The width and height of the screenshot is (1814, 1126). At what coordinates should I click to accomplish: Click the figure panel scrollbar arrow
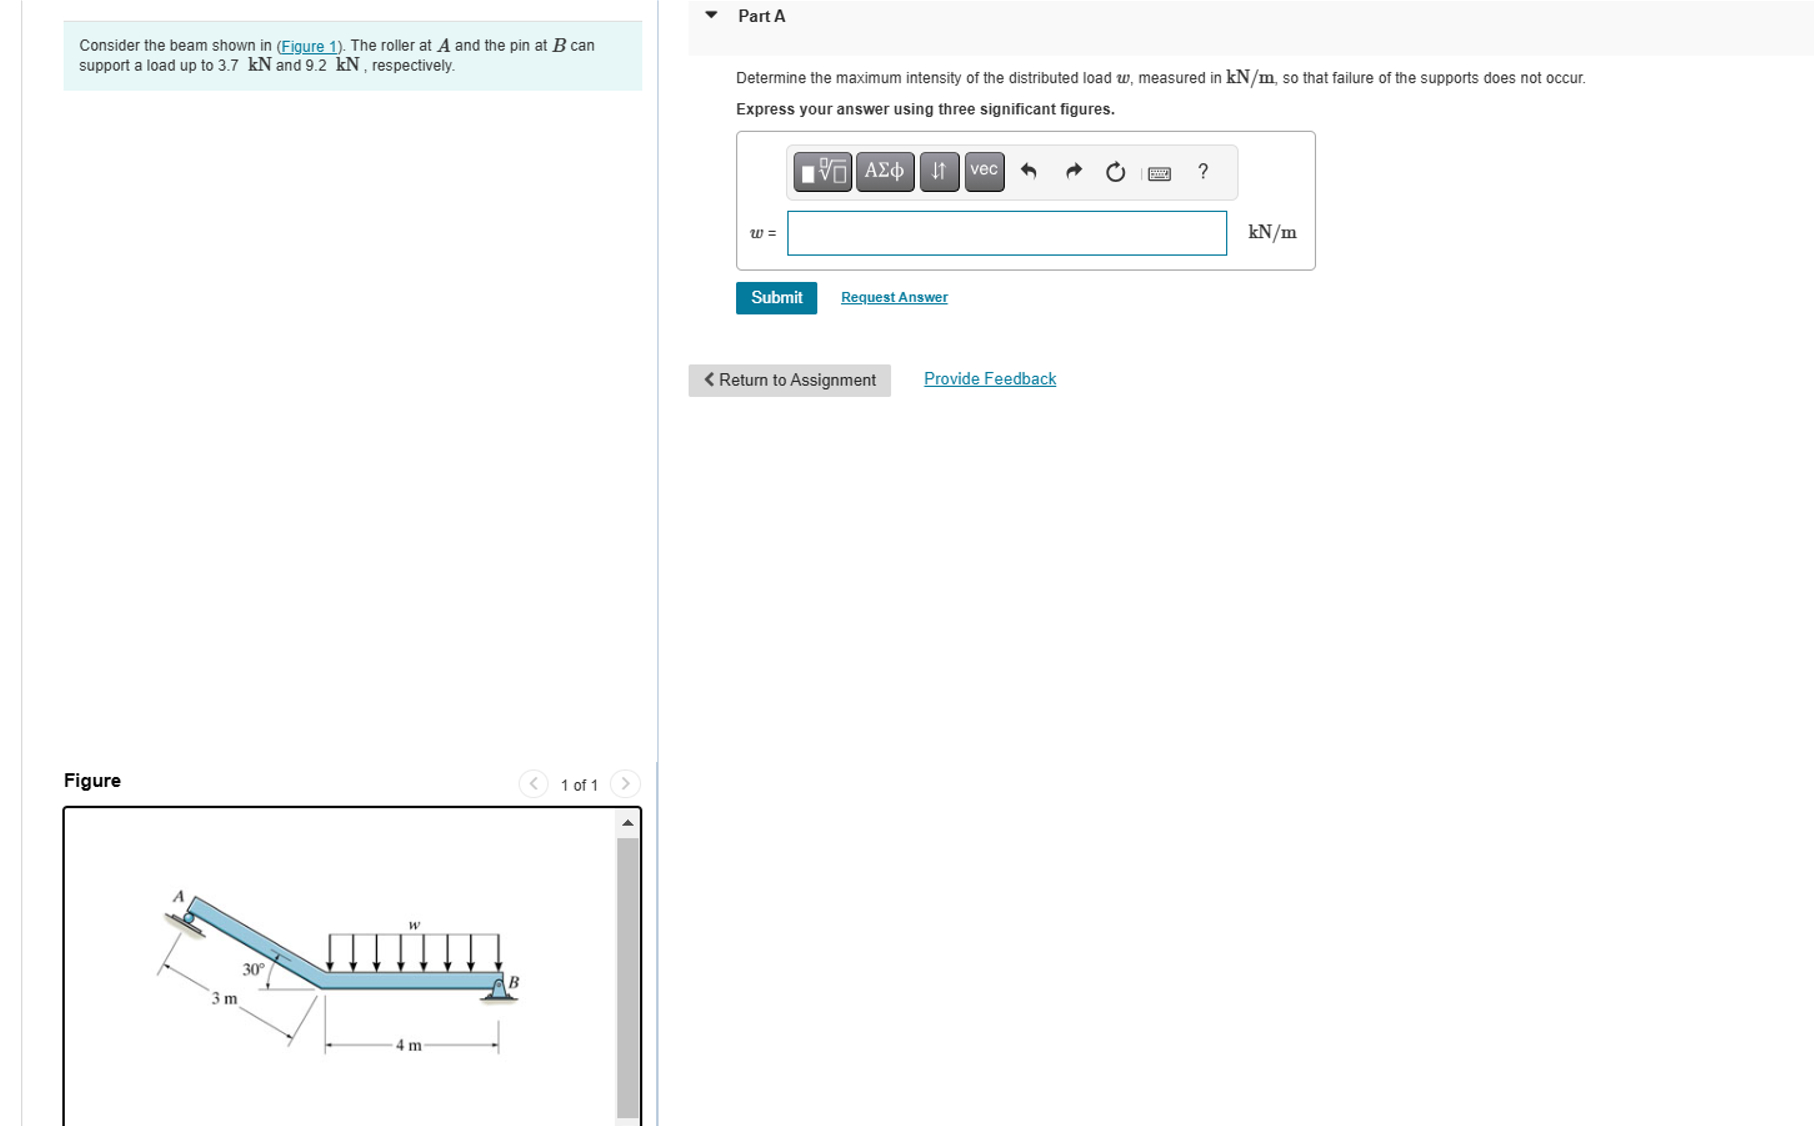pos(628,820)
